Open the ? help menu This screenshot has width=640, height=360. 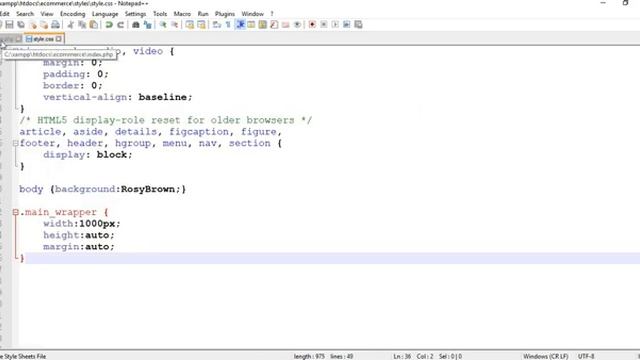(x=272, y=14)
